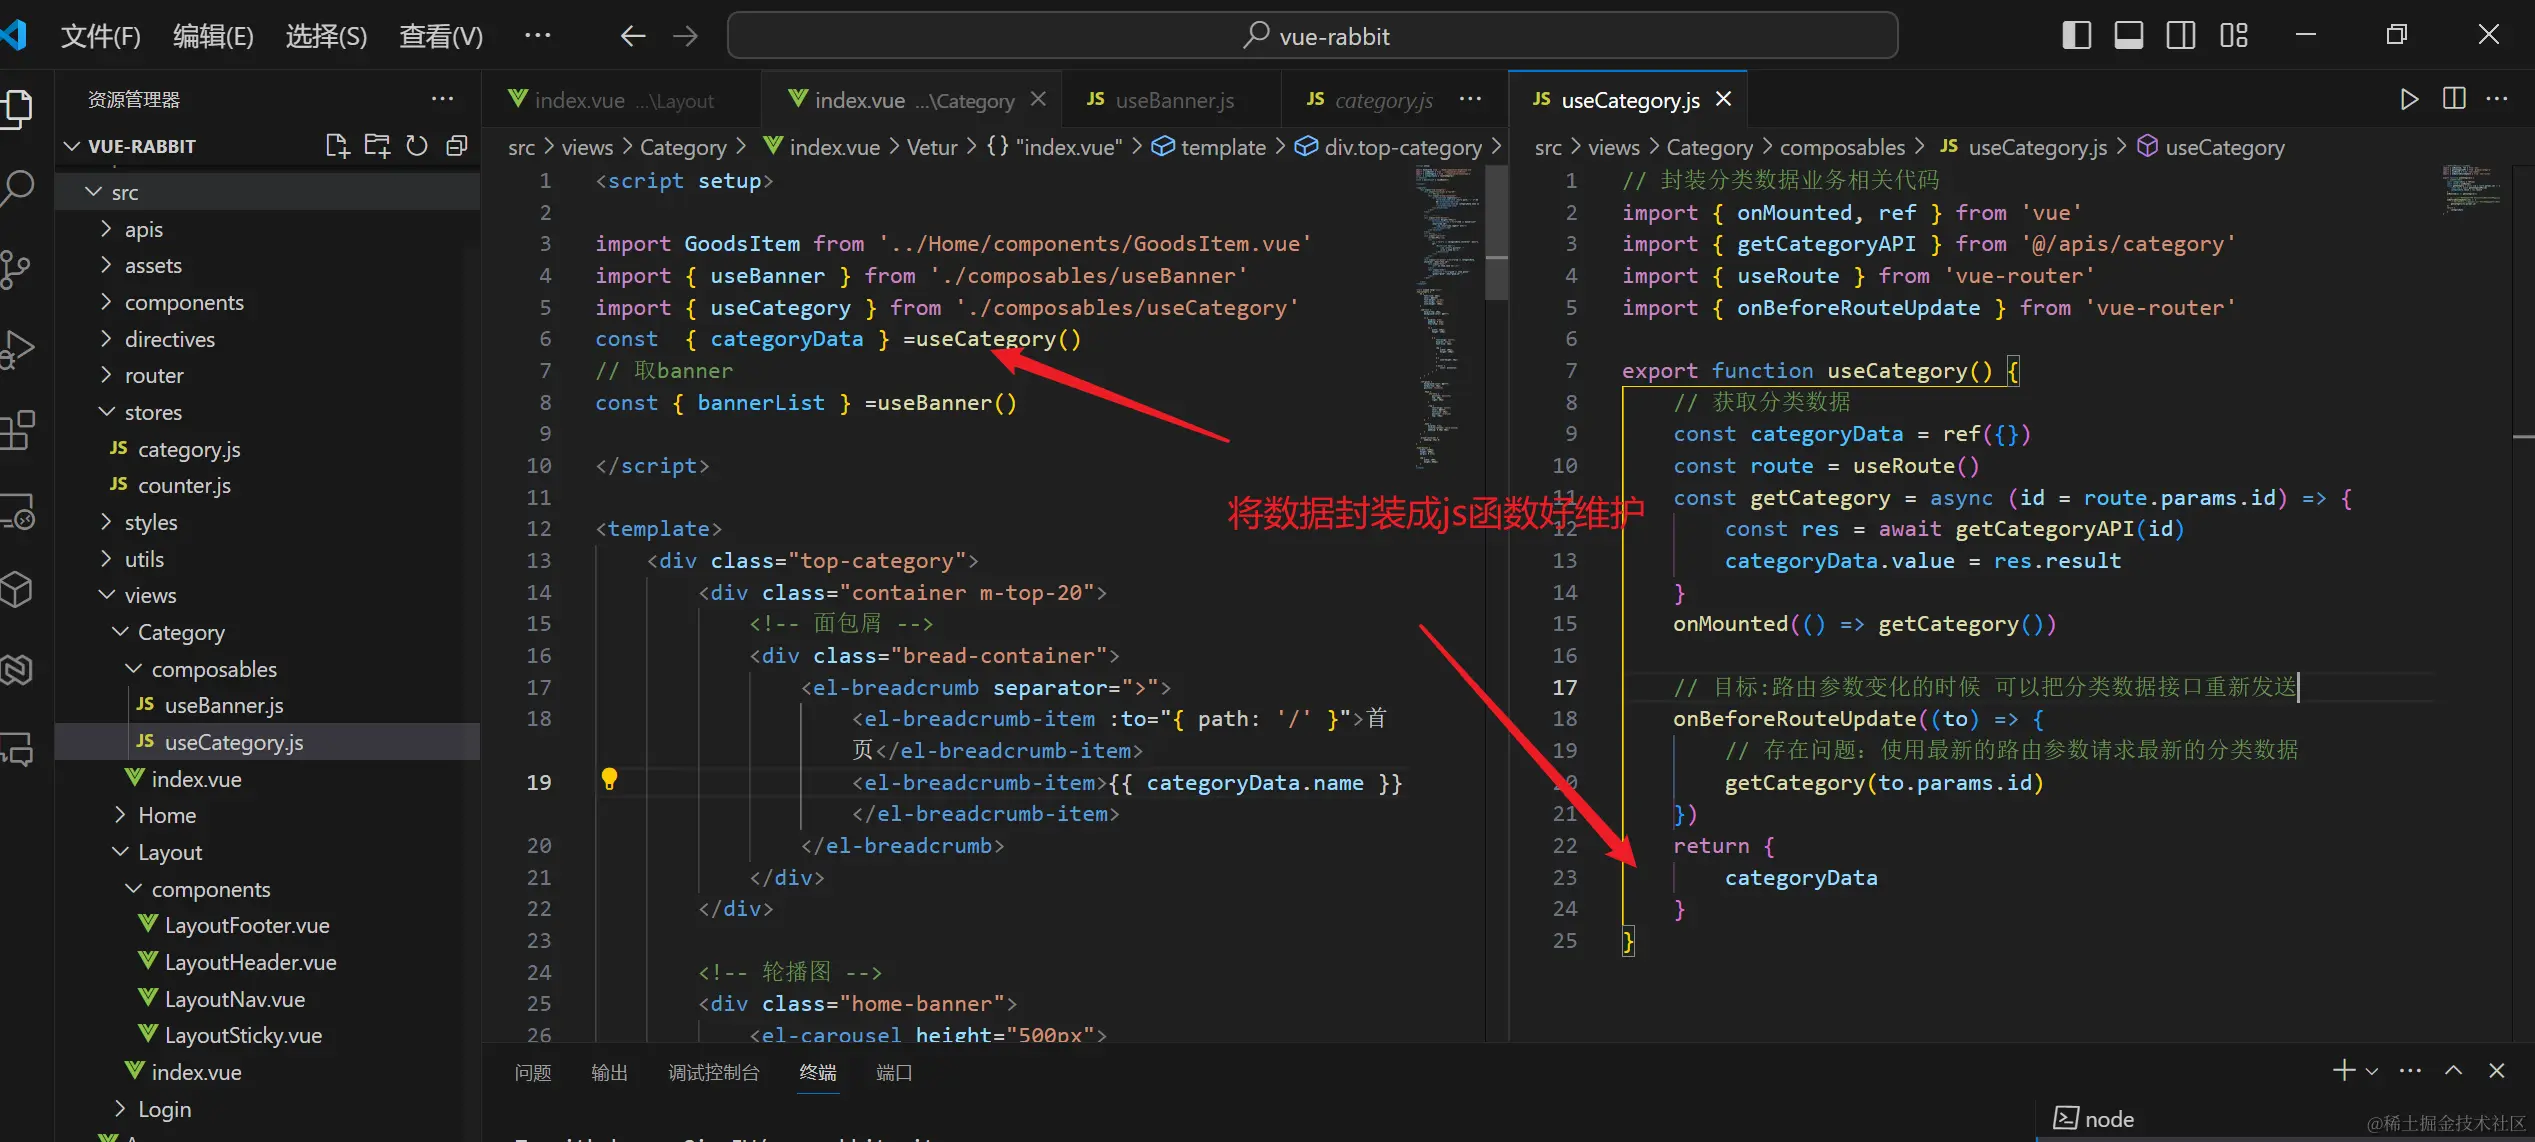Collapse the stores folder
Viewport: 2535px width, 1142px height.
click(152, 412)
